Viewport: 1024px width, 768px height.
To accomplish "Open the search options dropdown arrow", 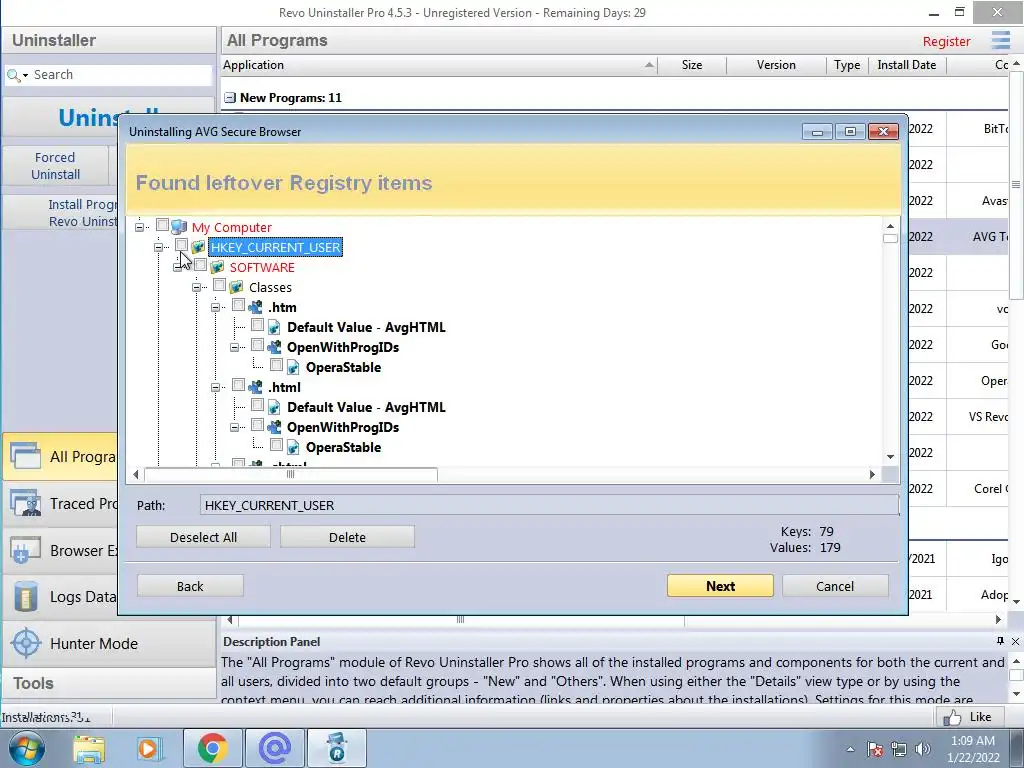I will 25,76.
